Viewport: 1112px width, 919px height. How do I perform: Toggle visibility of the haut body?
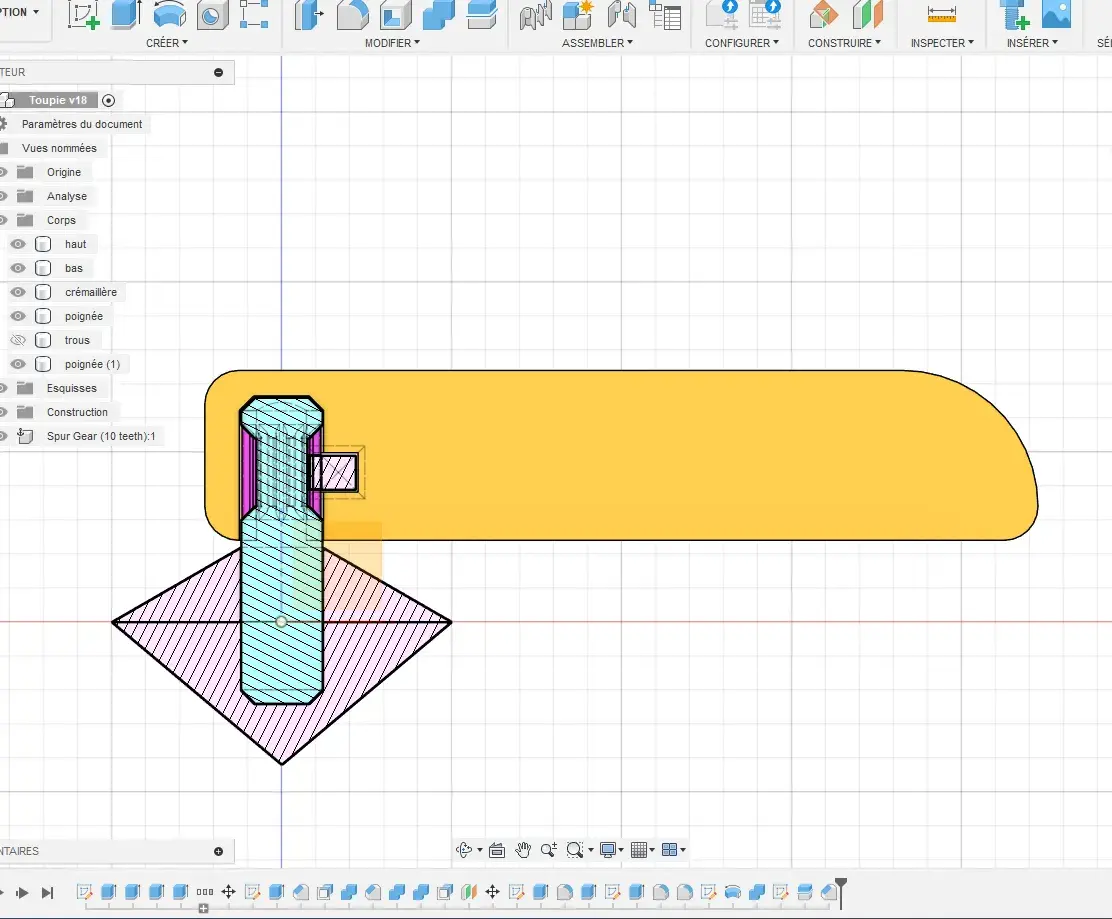18,244
